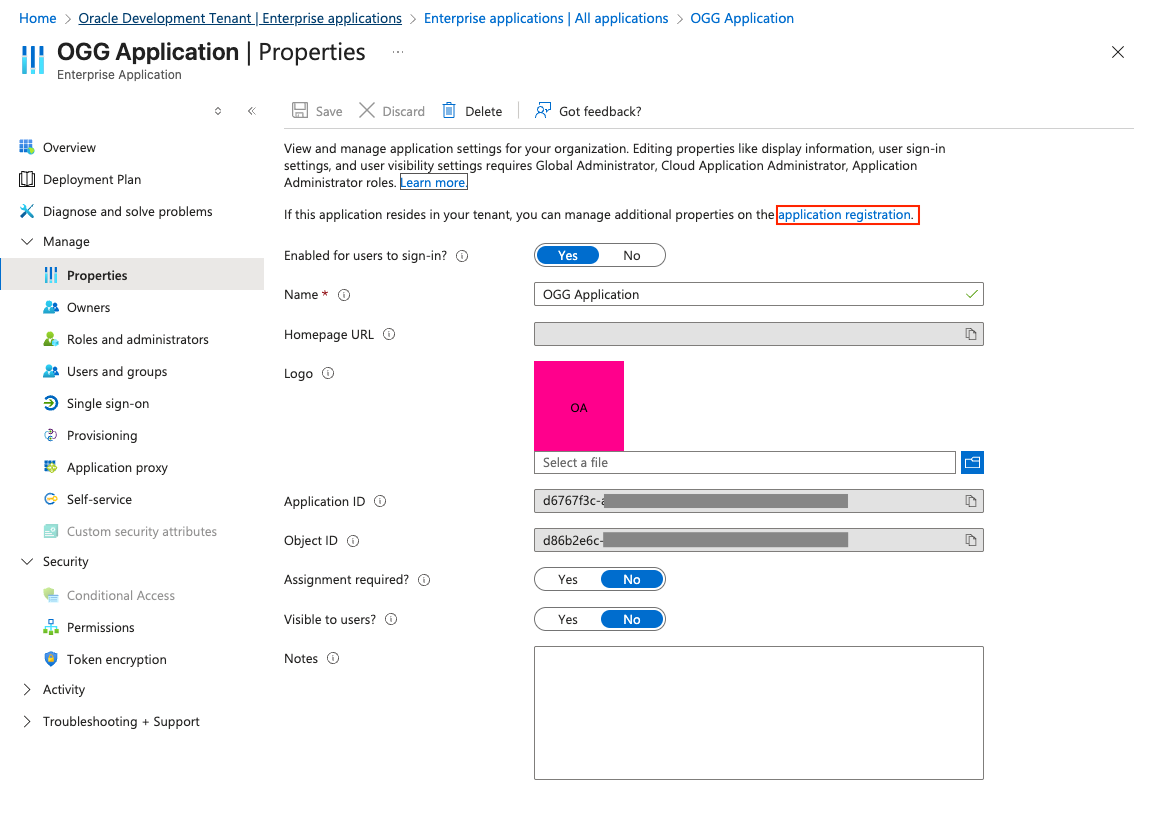Screen dimensions: 1152x820
Task: Click the Learn more link
Action: 433,182
